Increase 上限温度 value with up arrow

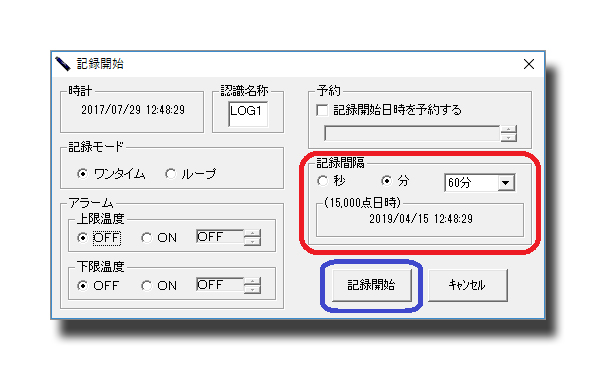[x=252, y=233]
